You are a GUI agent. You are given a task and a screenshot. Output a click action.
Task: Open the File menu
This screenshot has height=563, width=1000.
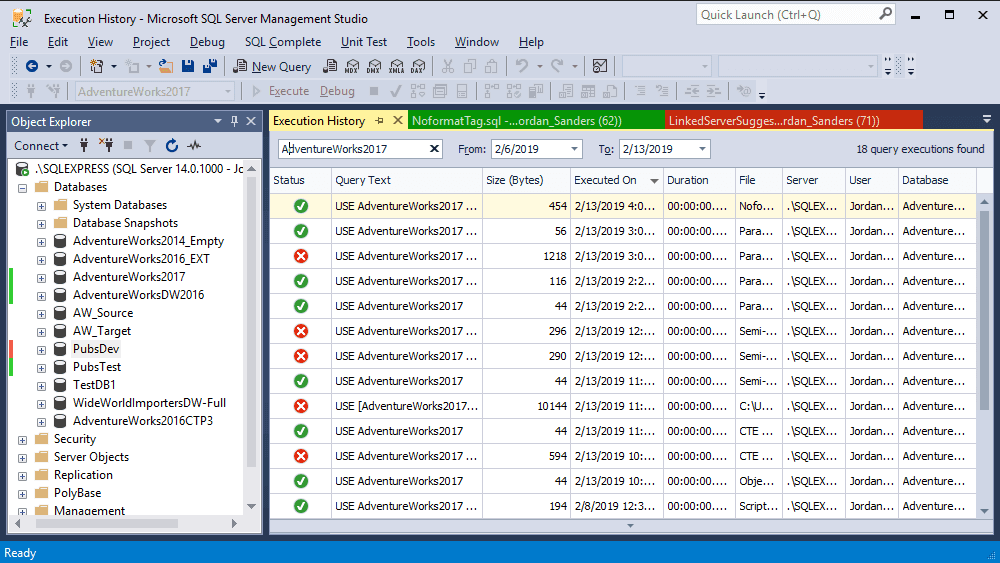(x=19, y=42)
